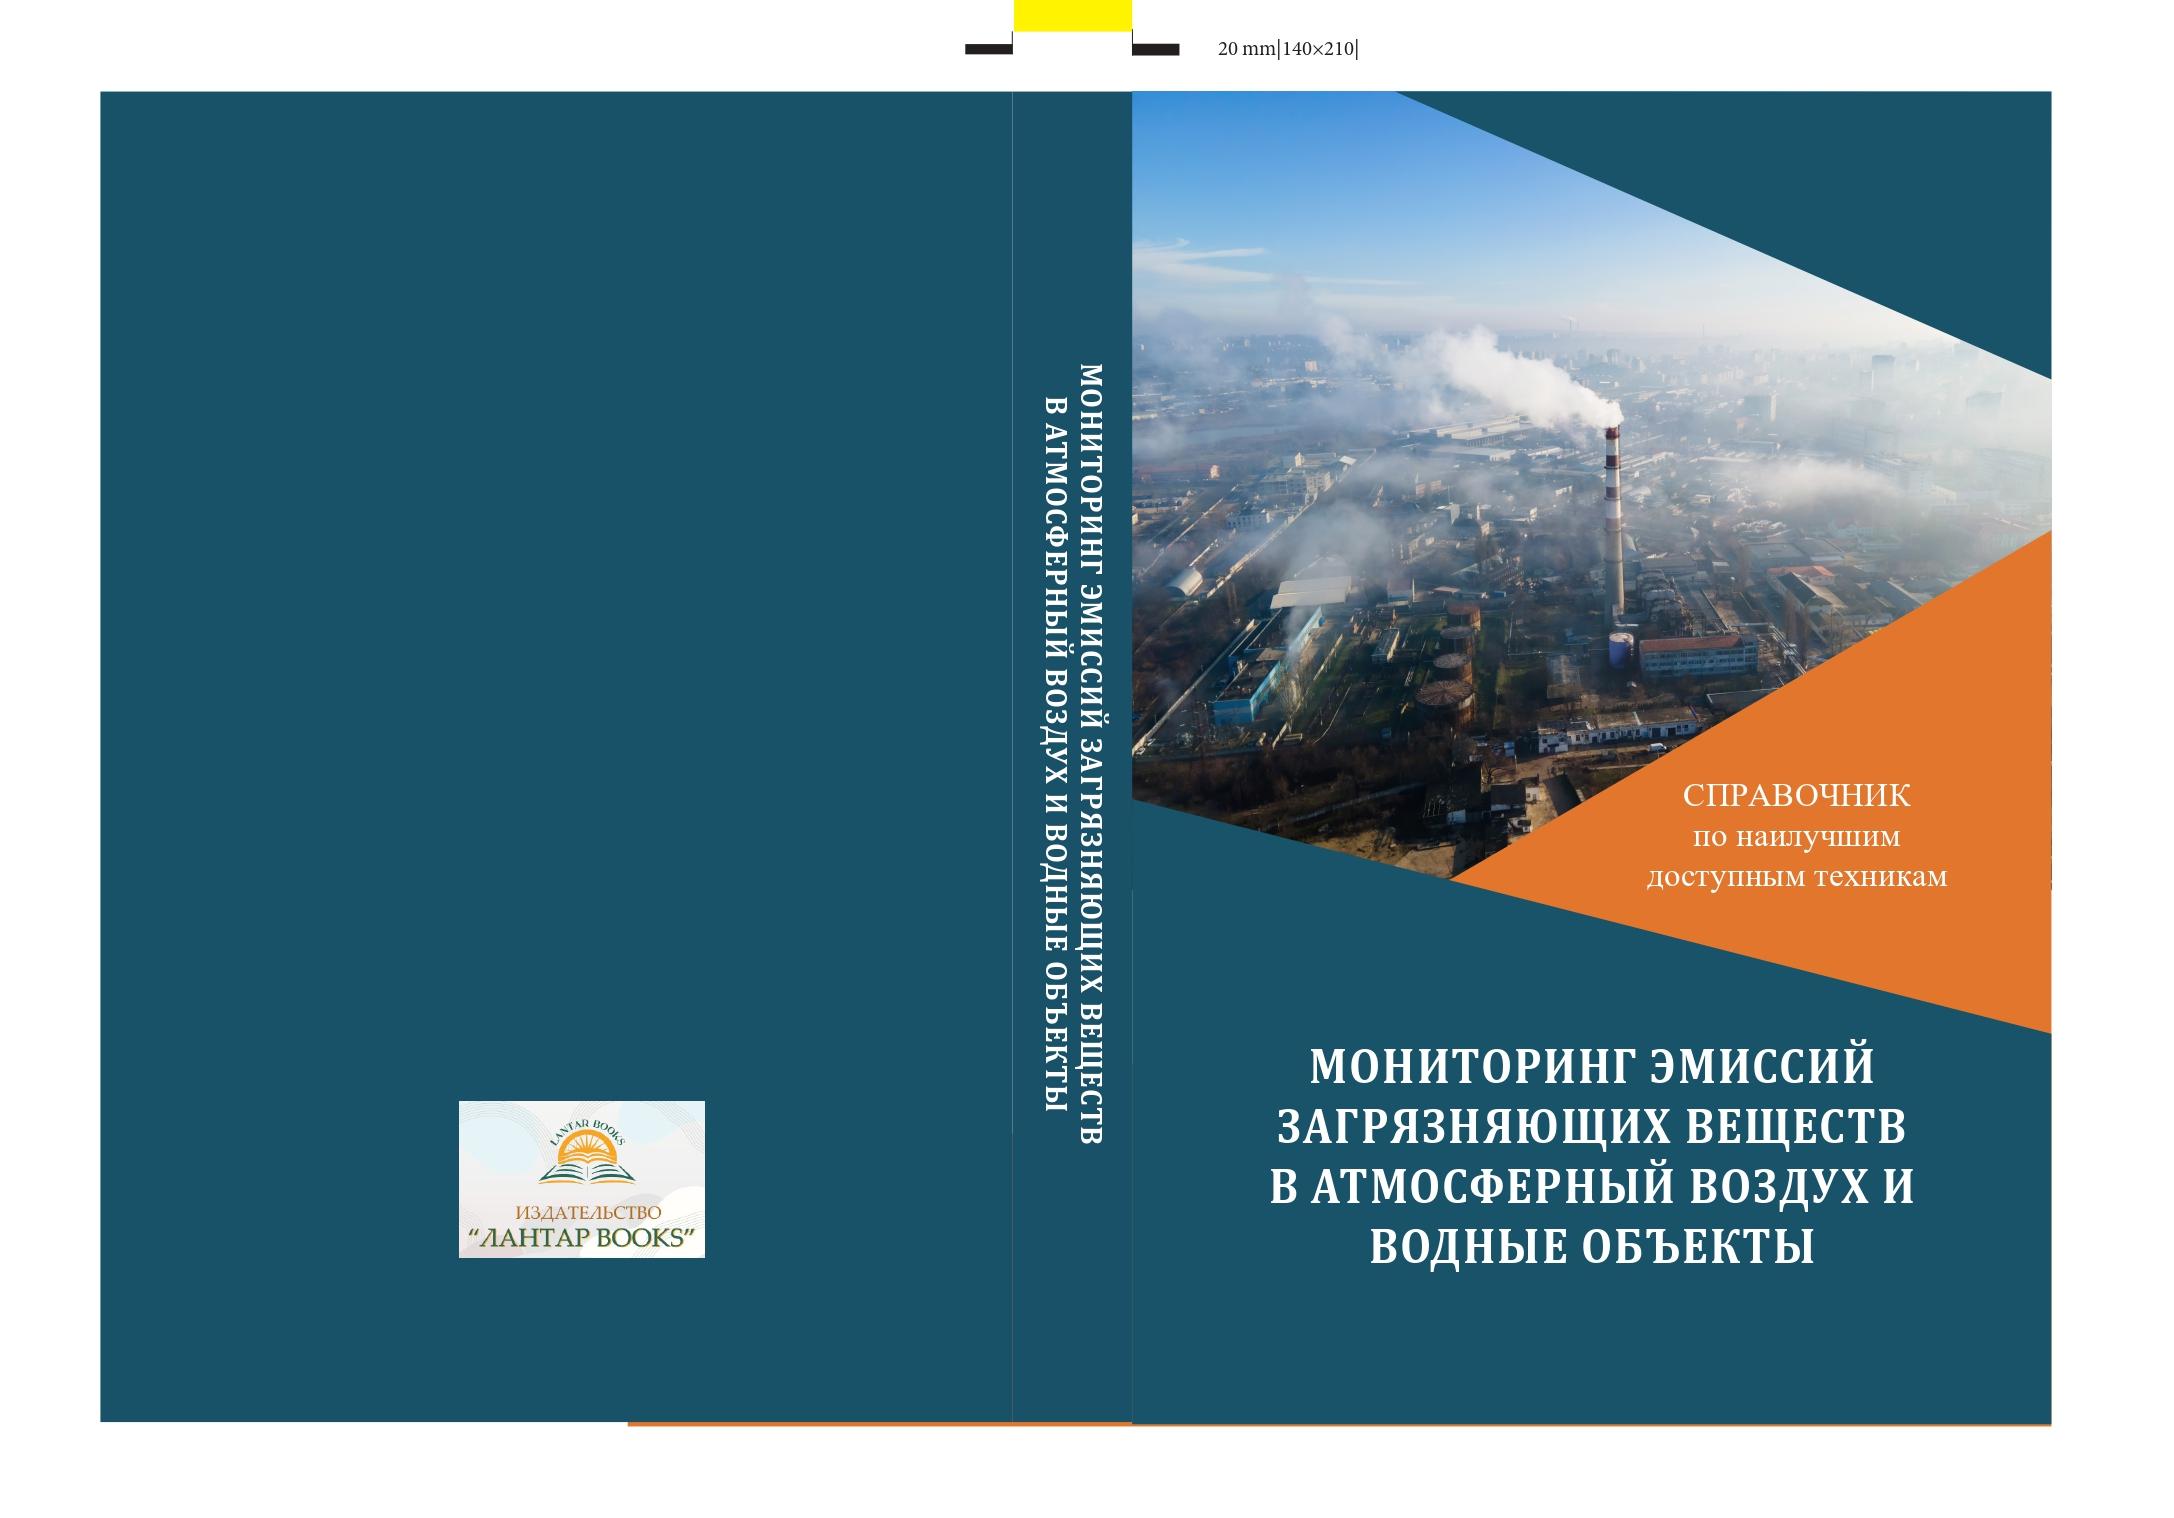This screenshot has height=1518, width=2174.
Task: Click the Lantar Books publisher logo
Action: pos(581,1179)
